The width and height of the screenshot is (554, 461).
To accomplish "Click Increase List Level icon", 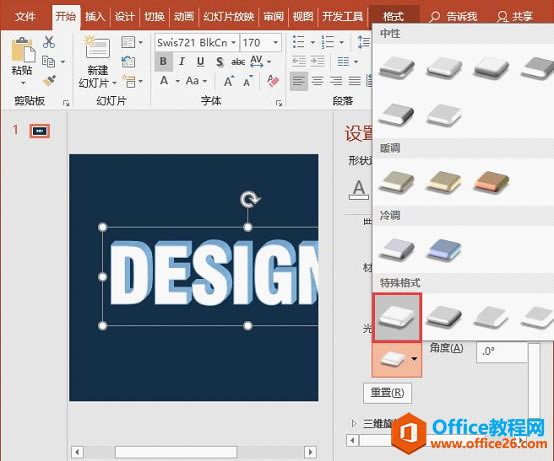I will [317, 61].
